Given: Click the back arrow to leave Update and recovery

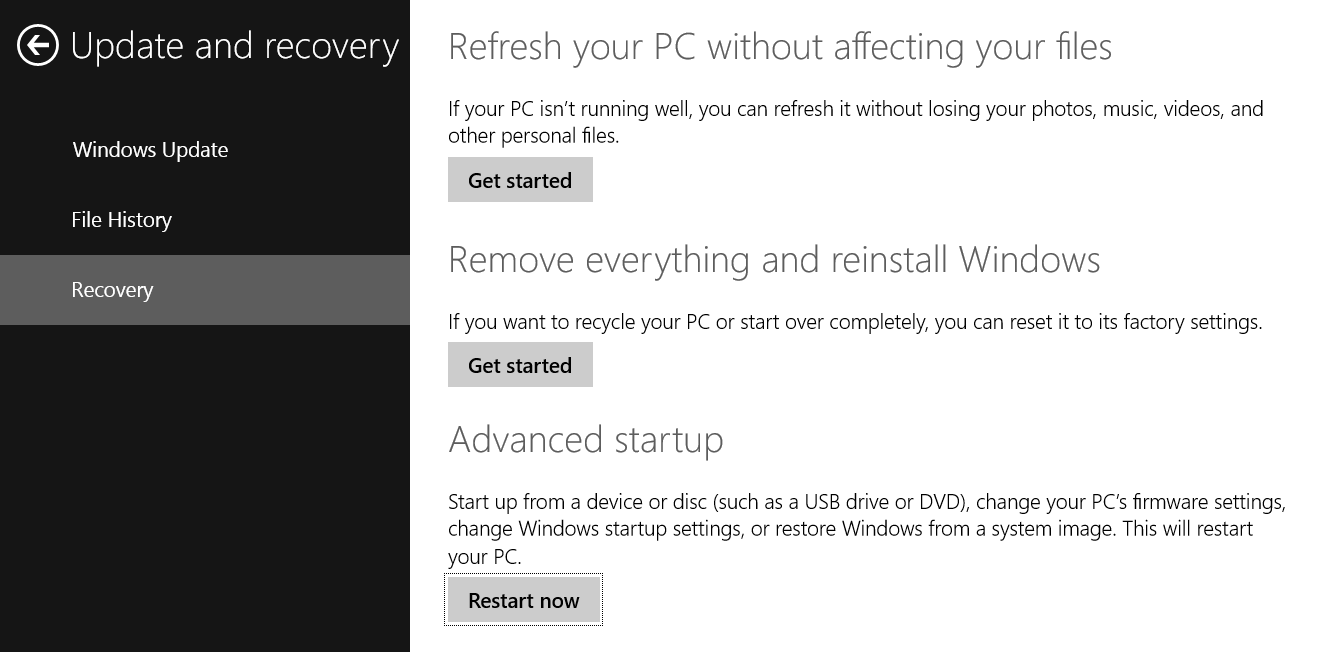Looking at the screenshot, I should tap(37, 46).
